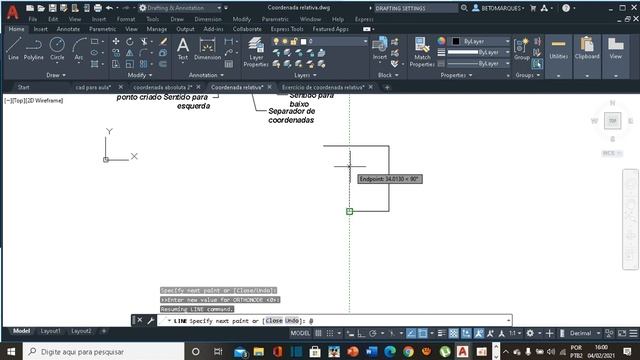This screenshot has height=360, width=640.
Task: Toggle object snap tracking in status bar
Action: (411, 333)
